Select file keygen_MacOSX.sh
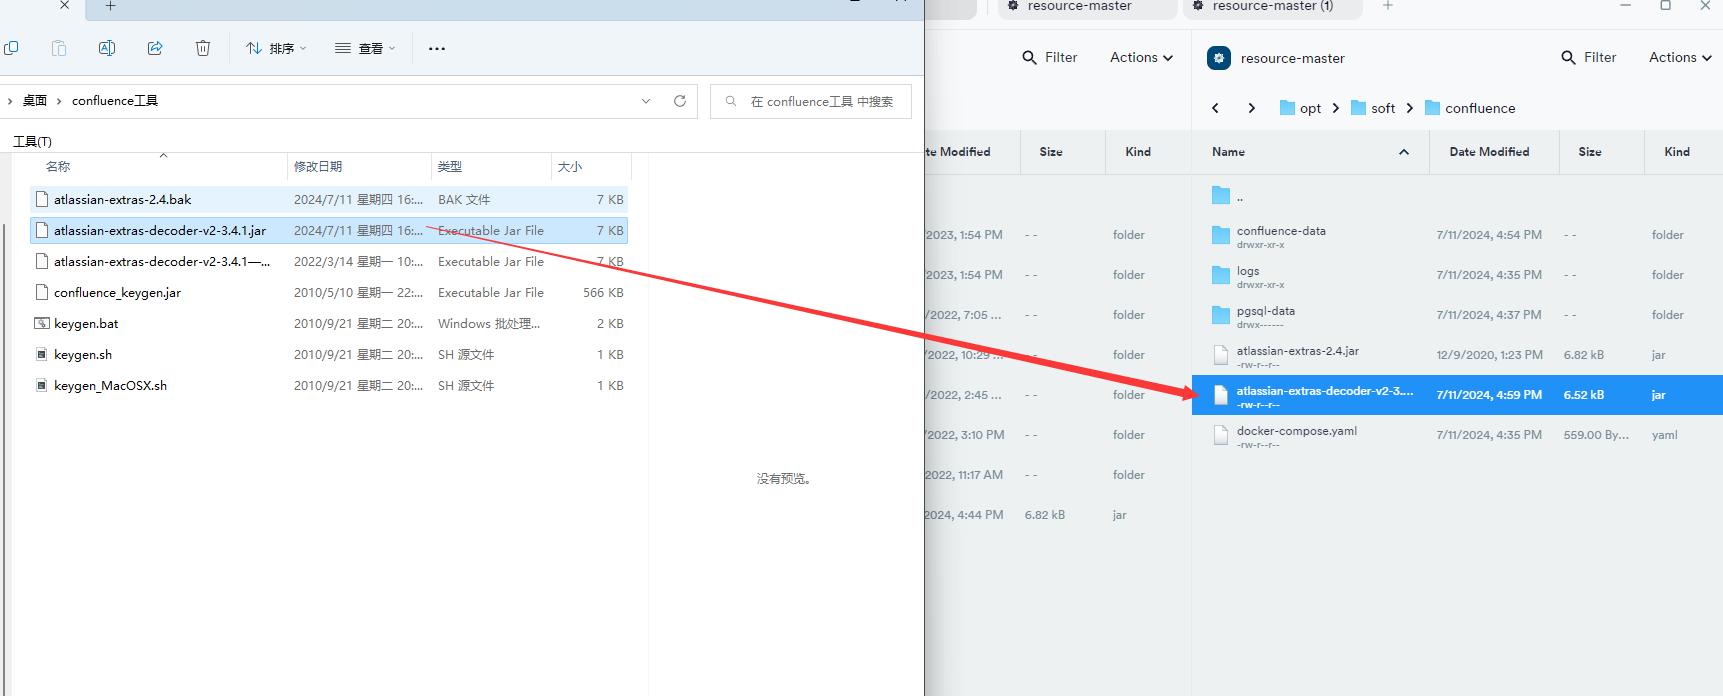The width and height of the screenshot is (1723, 696). click(x=329, y=386)
